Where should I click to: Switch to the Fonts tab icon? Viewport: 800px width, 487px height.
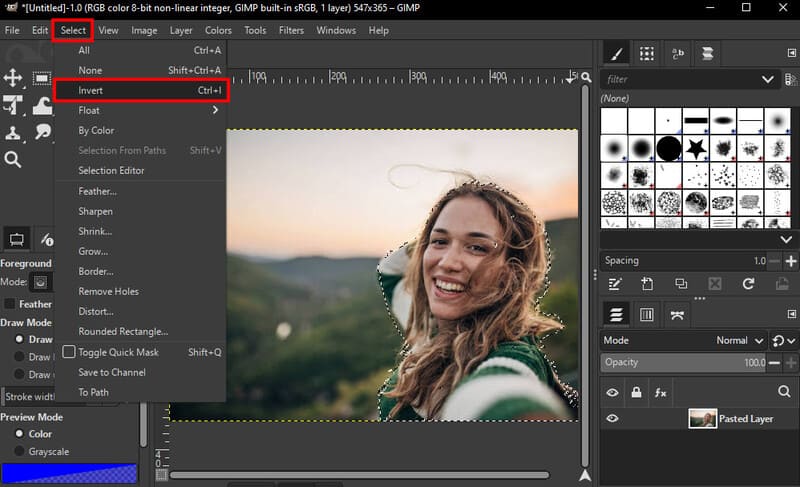click(678, 54)
